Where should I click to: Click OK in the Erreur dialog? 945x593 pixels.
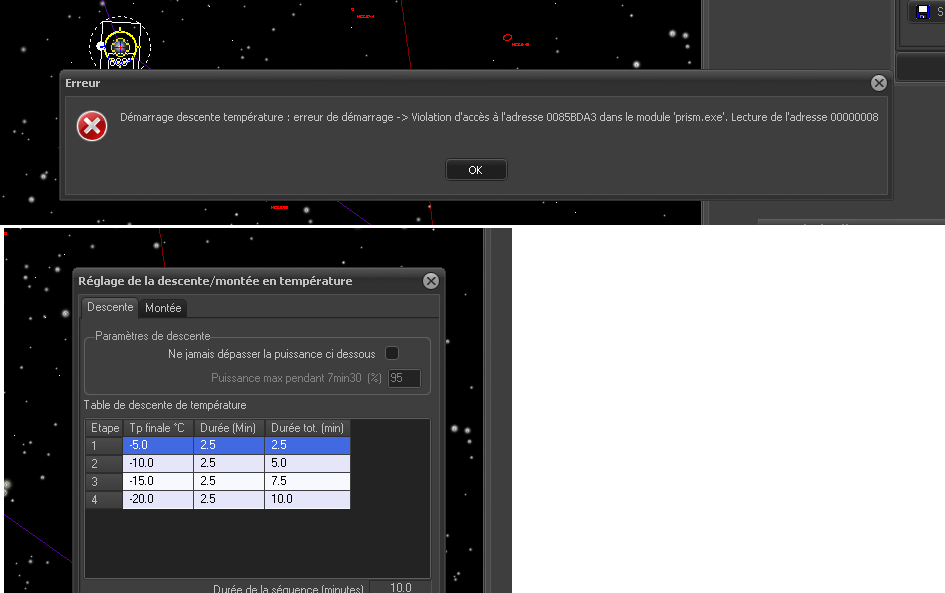(475, 170)
